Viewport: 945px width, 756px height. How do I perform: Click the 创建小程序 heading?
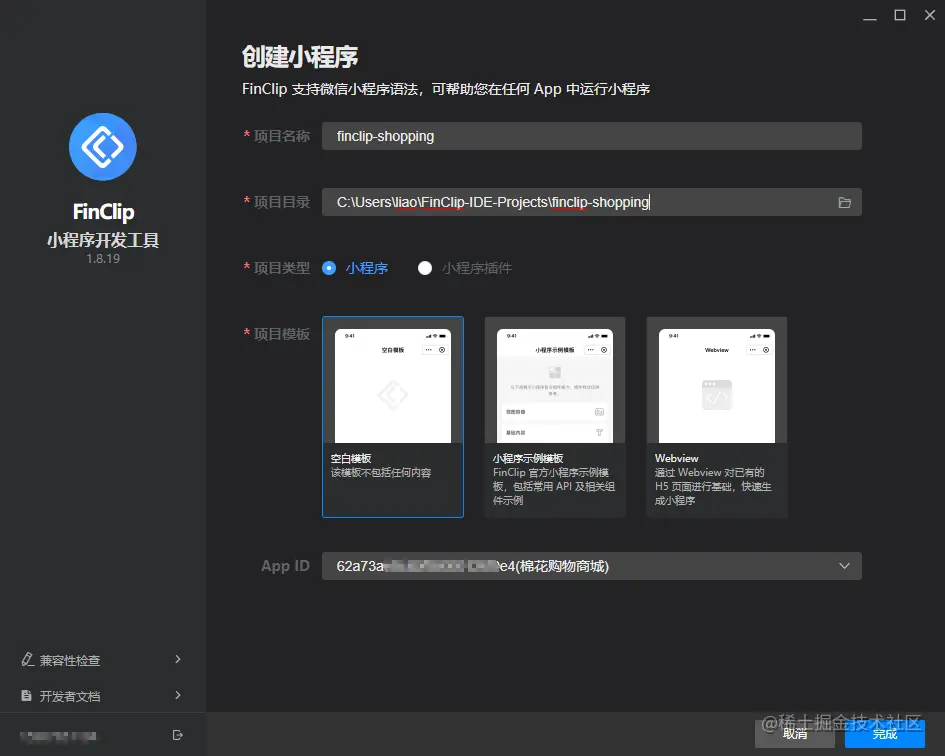point(300,57)
